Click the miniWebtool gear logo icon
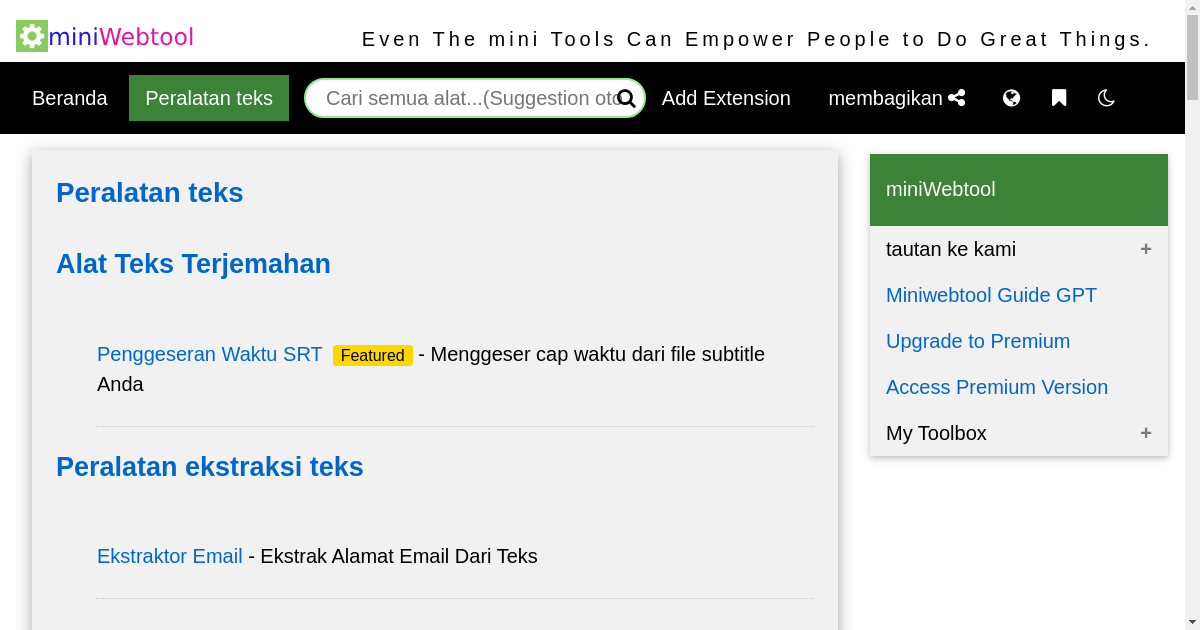Image resolution: width=1200 pixels, height=630 pixels. click(32, 36)
